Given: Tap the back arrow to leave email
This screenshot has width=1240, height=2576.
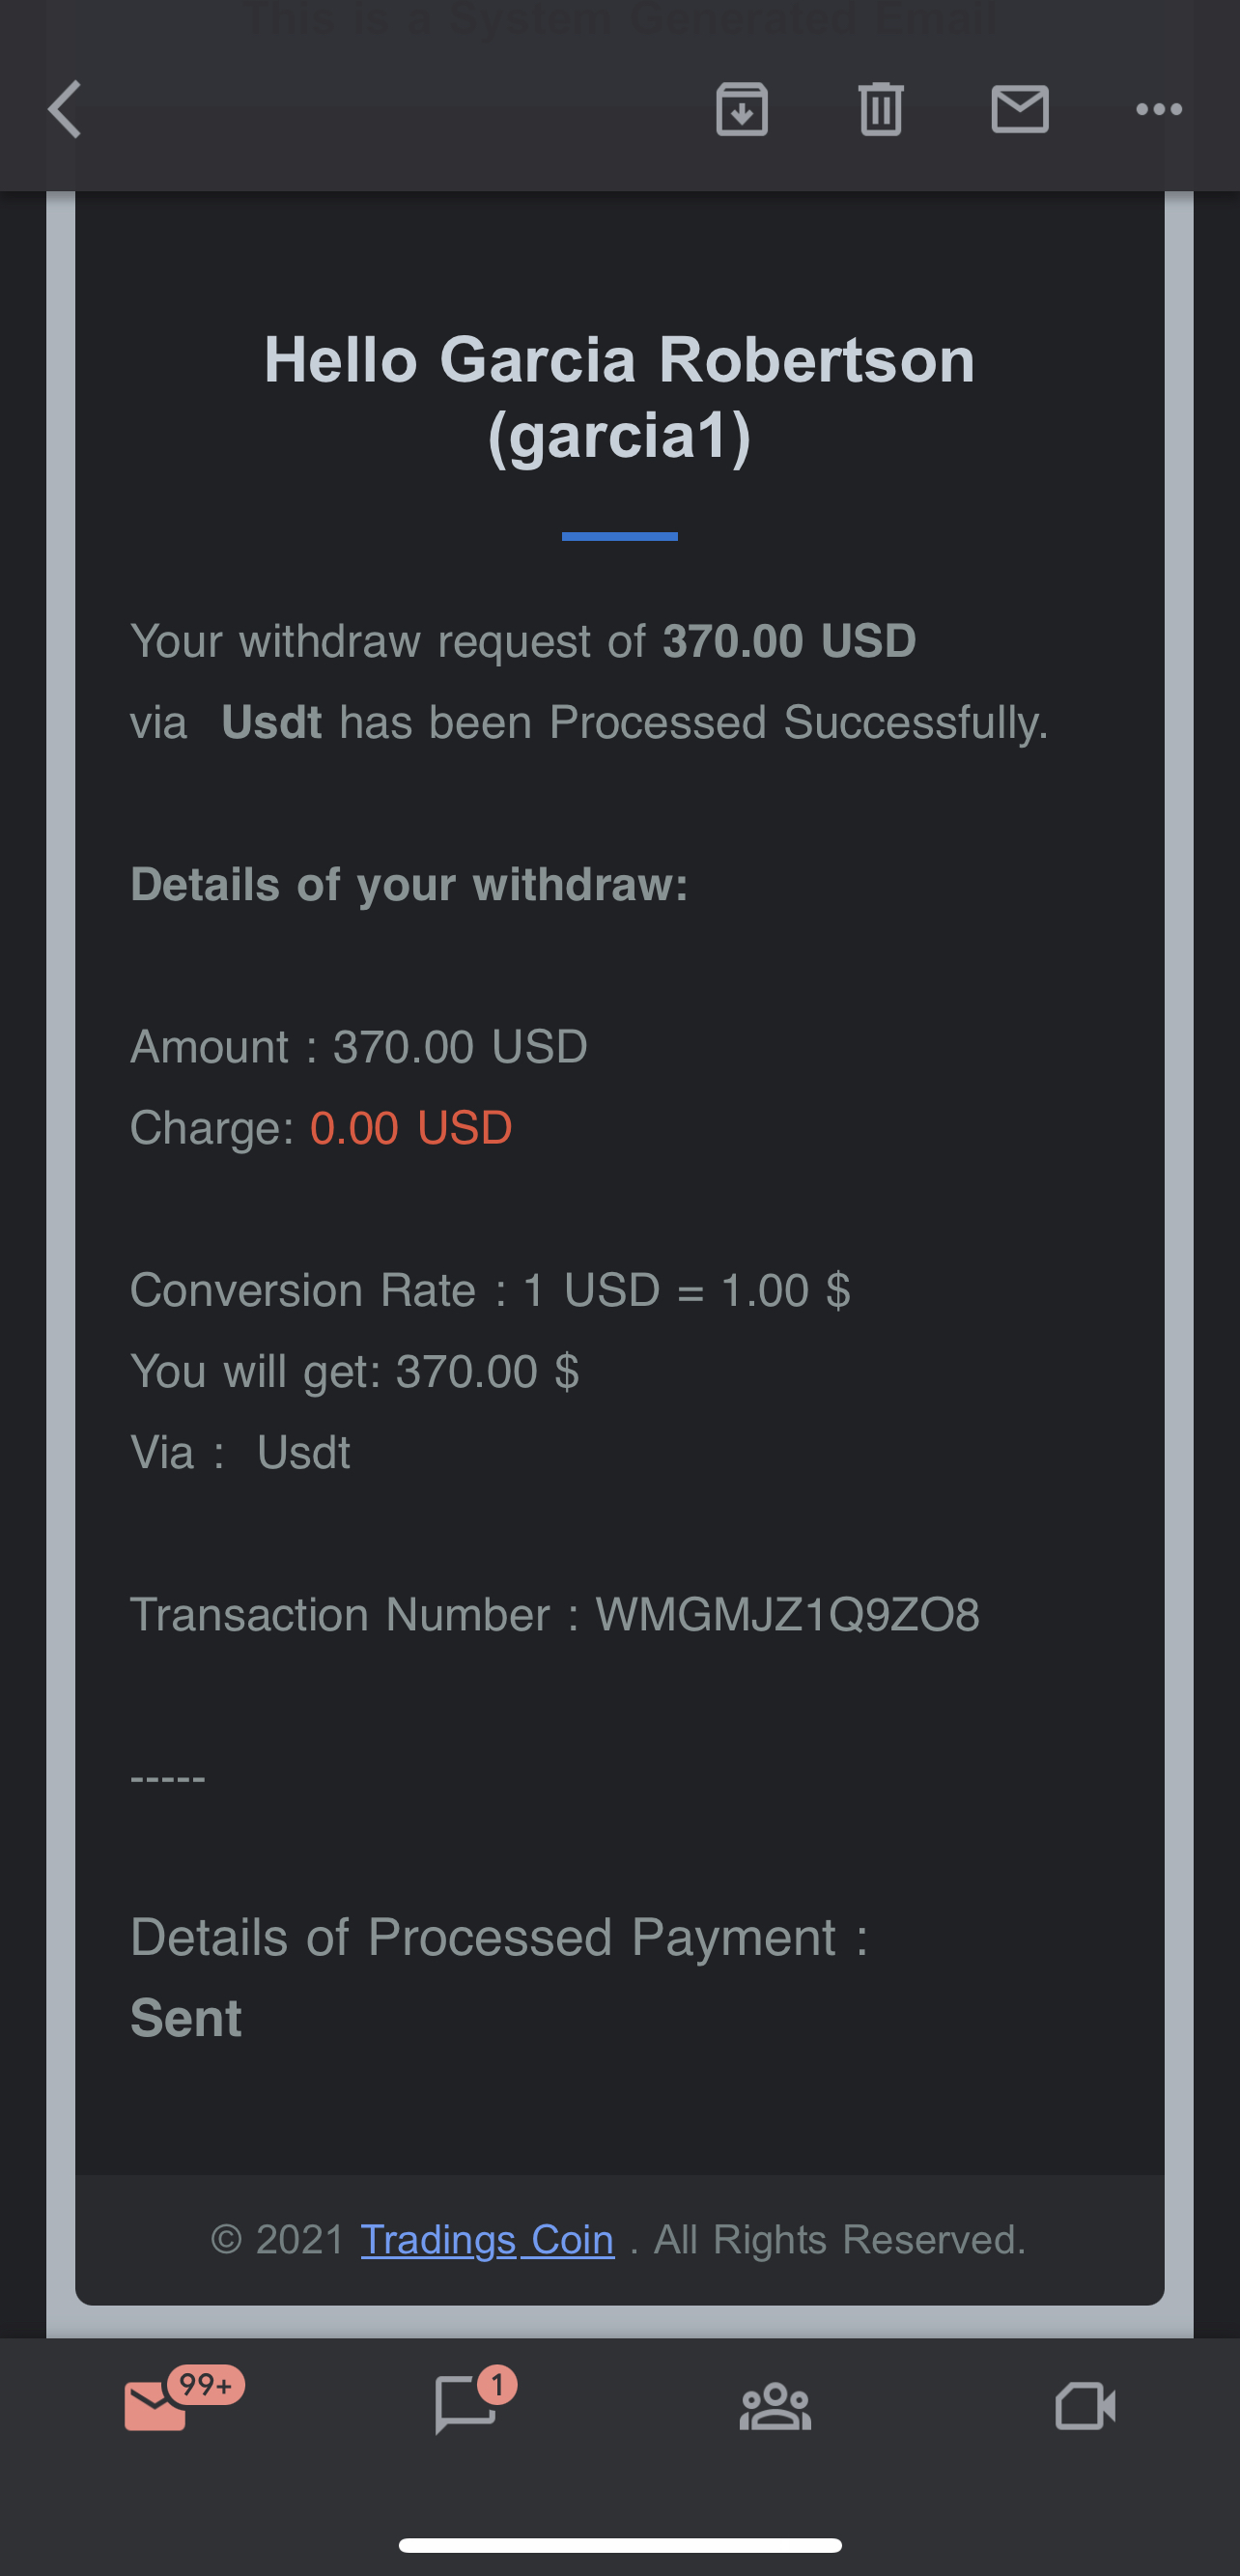Looking at the screenshot, I should 66,109.
